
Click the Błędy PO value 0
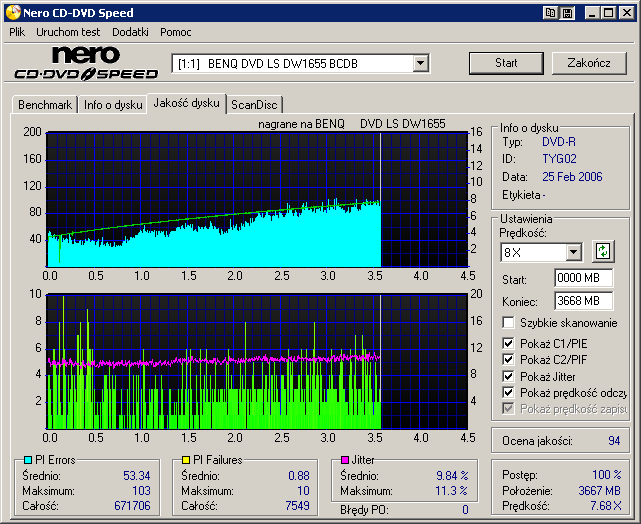(465, 510)
